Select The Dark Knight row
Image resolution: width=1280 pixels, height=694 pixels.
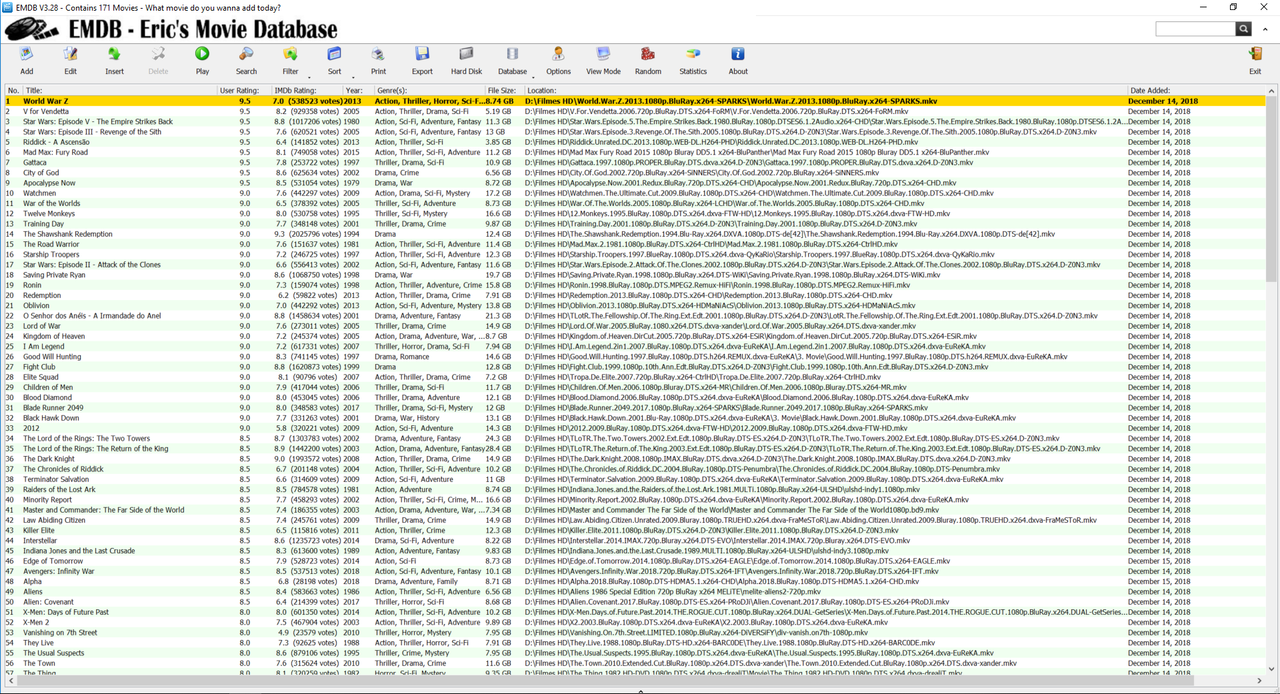pos(634,459)
